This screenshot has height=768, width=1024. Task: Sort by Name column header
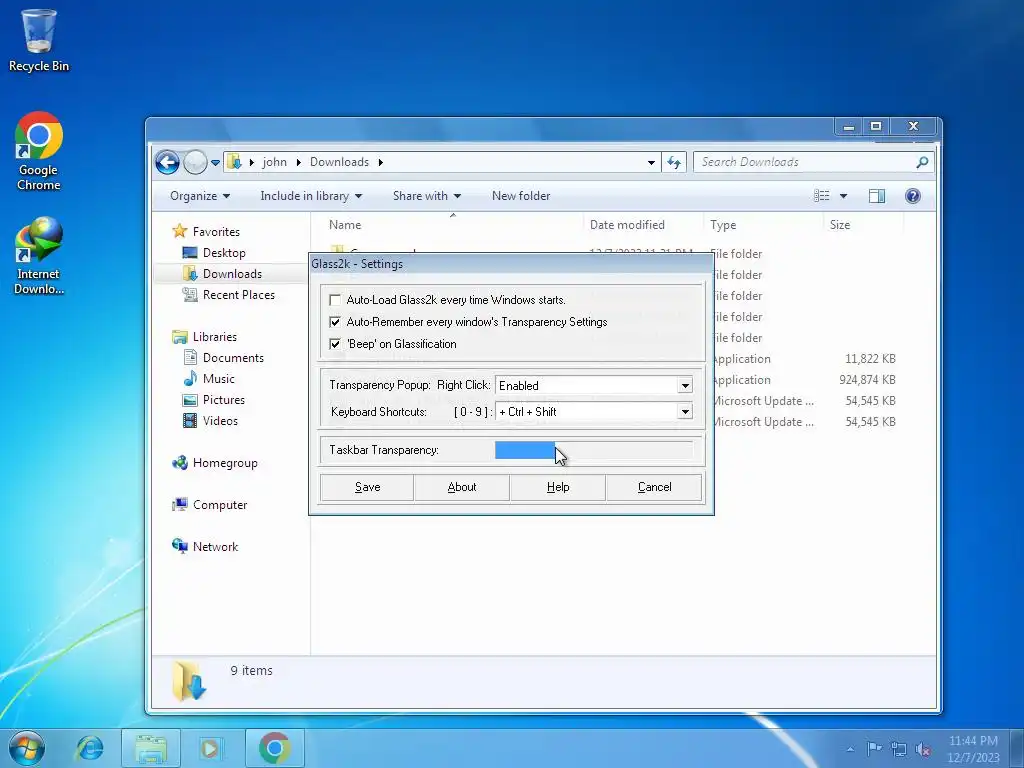pos(345,225)
